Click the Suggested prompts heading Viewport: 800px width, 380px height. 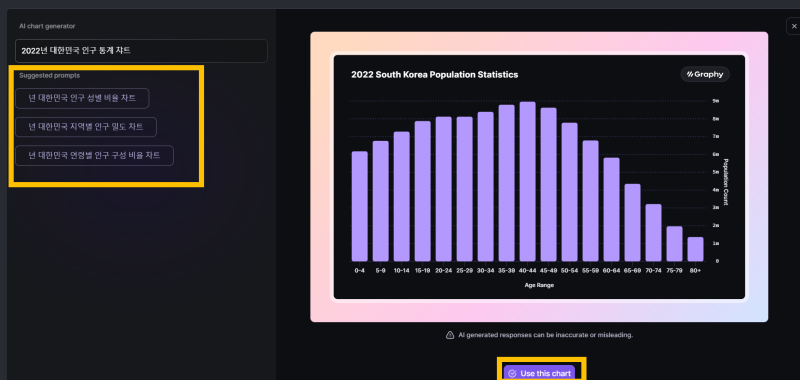pos(49,75)
